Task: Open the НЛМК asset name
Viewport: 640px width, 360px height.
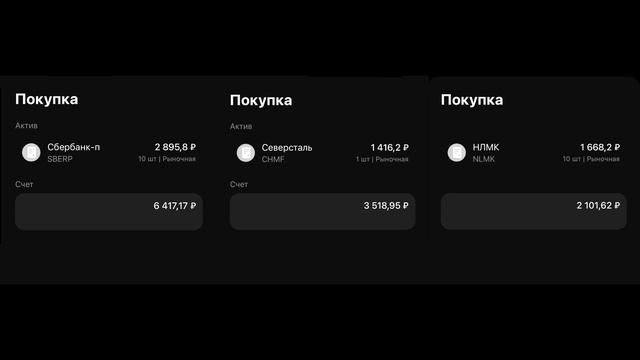Action: click(x=486, y=147)
